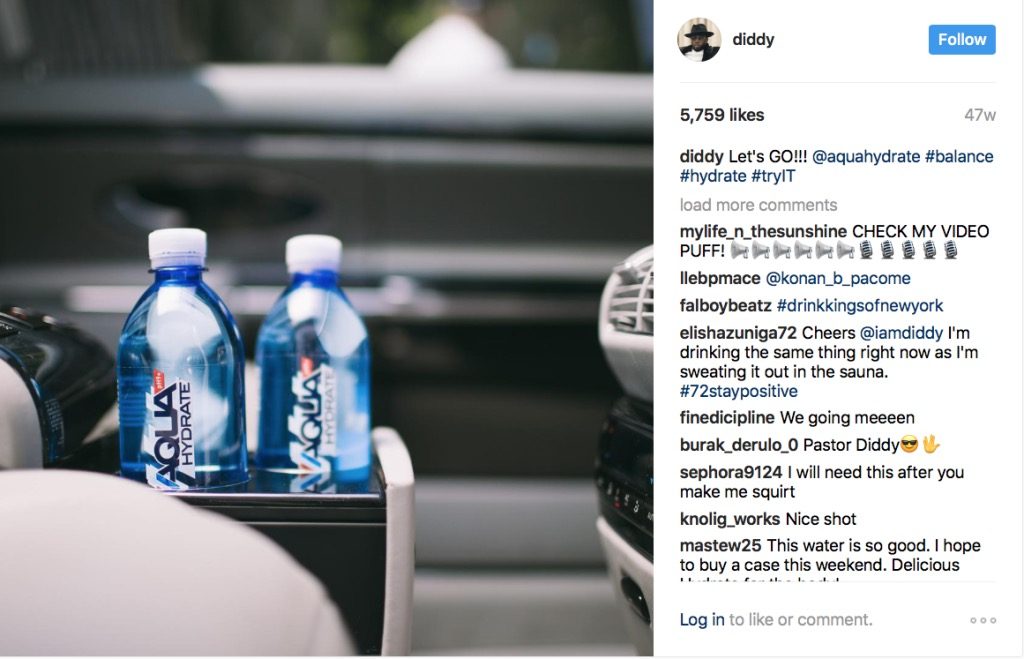The height and width of the screenshot is (659, 1024).
Task: Open the #72staypositive hashtag
Action: click(739, 391)
